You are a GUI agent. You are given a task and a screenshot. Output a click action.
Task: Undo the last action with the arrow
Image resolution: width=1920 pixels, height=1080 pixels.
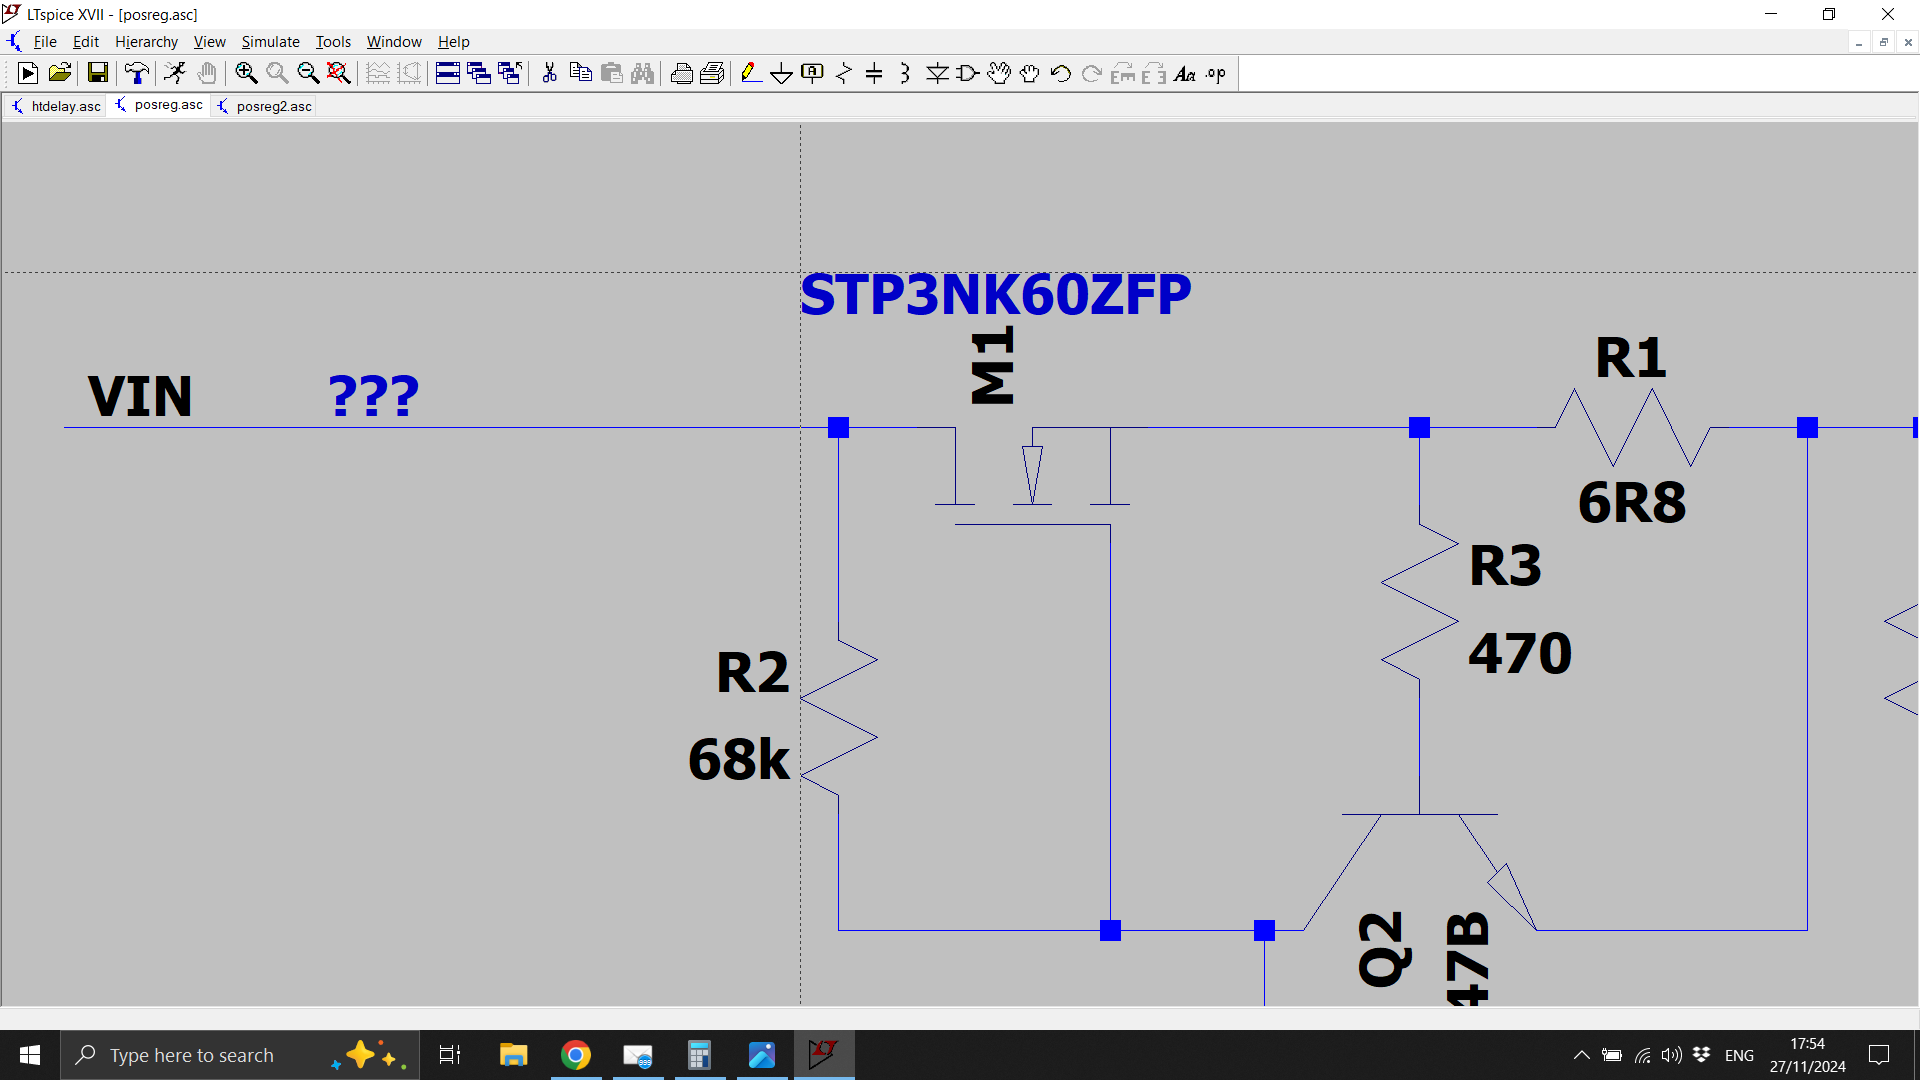1061,73
